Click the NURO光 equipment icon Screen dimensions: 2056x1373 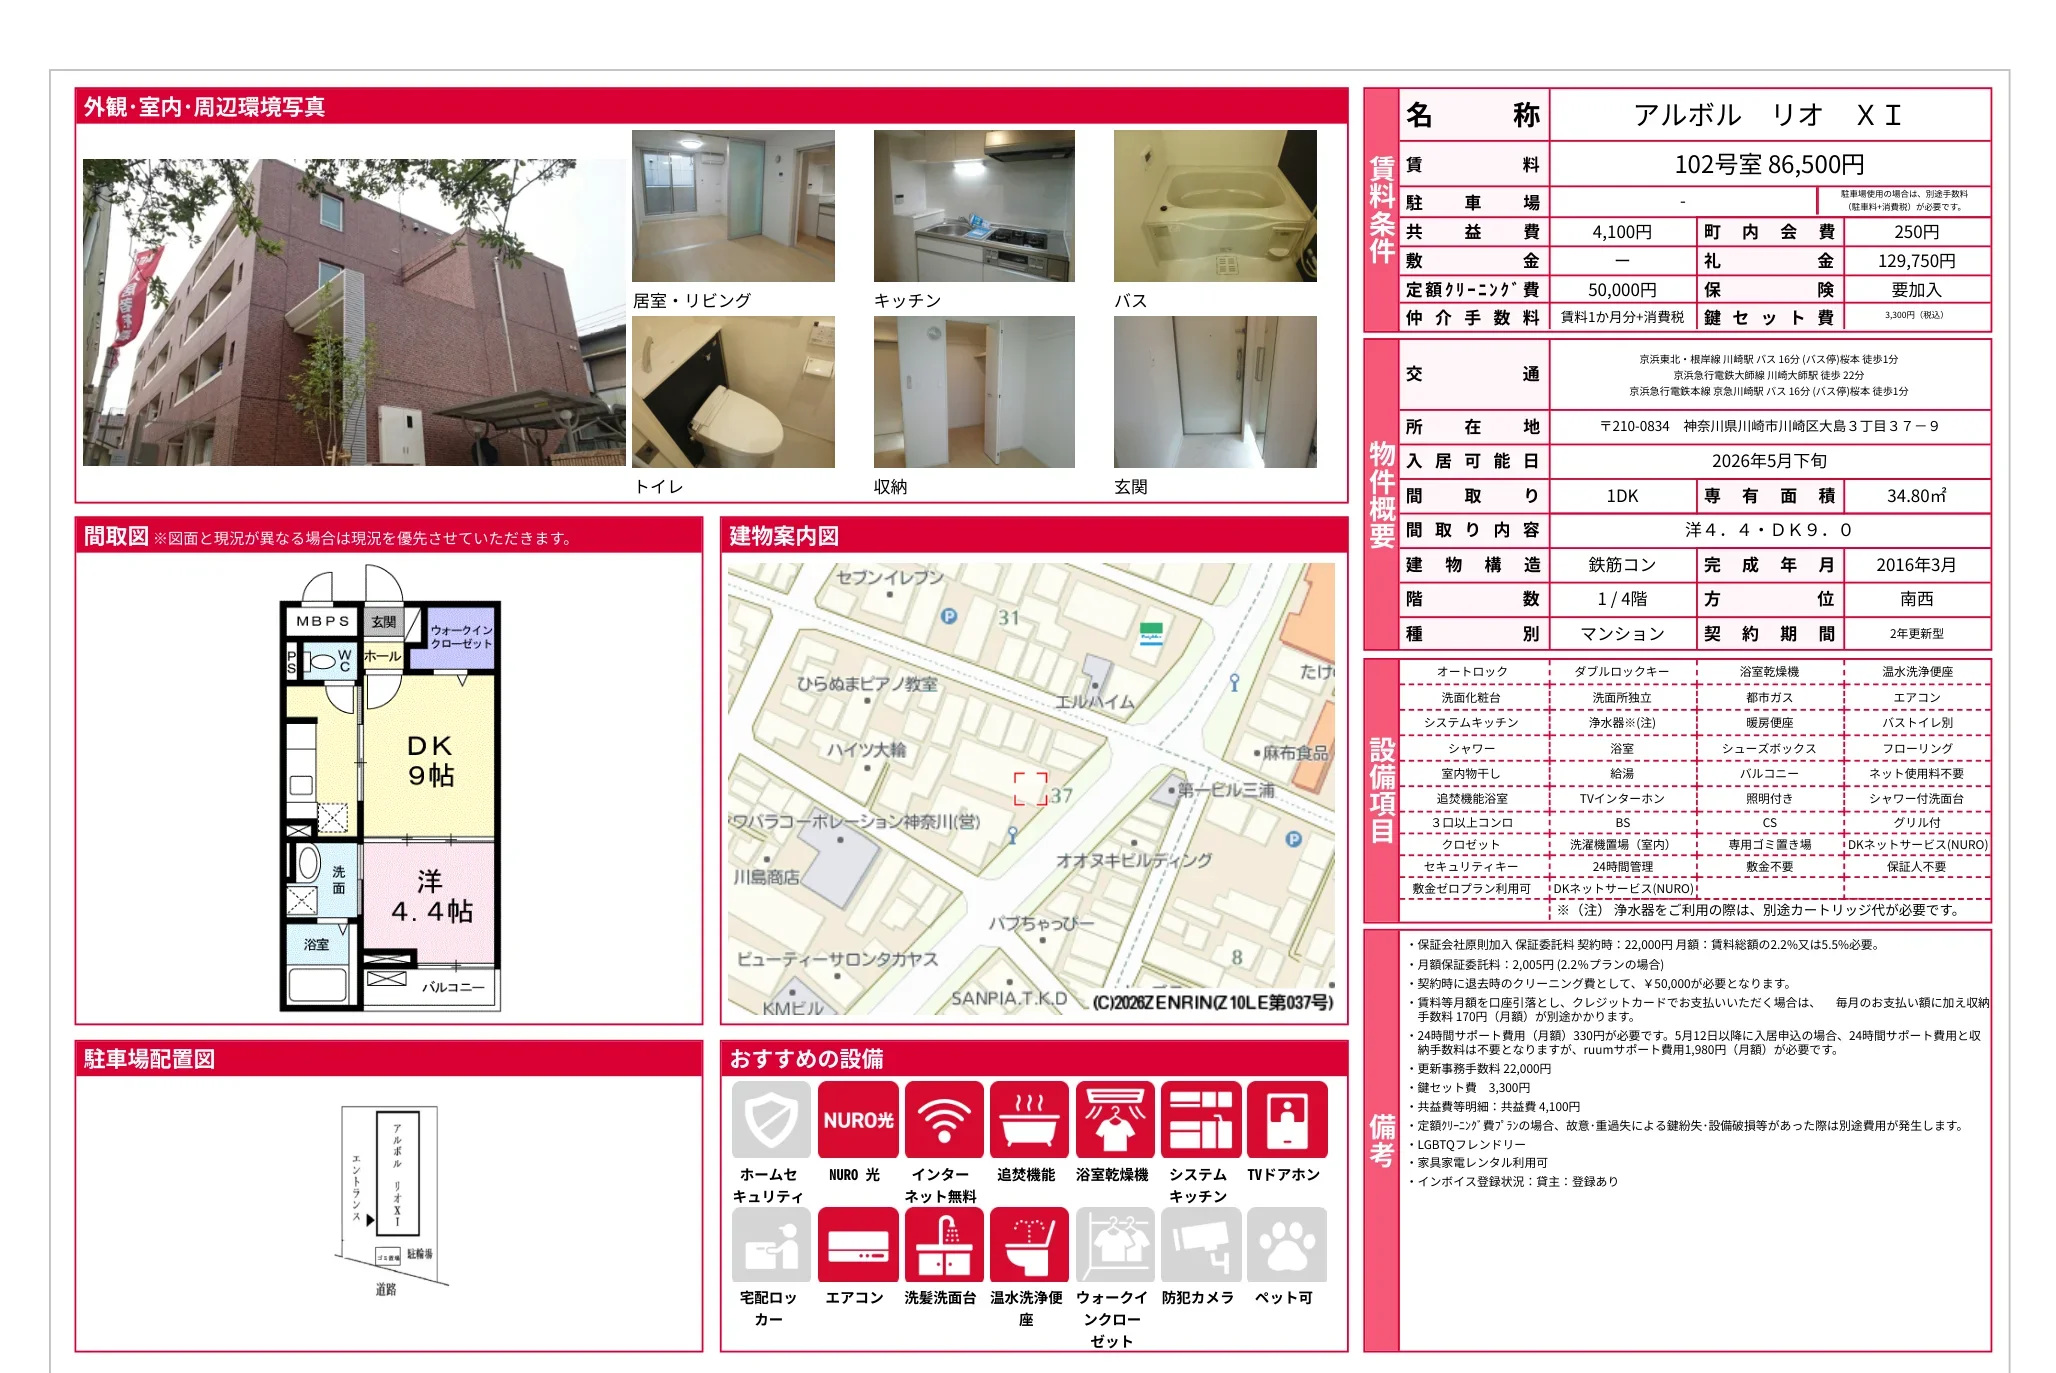pos(857,1119)
